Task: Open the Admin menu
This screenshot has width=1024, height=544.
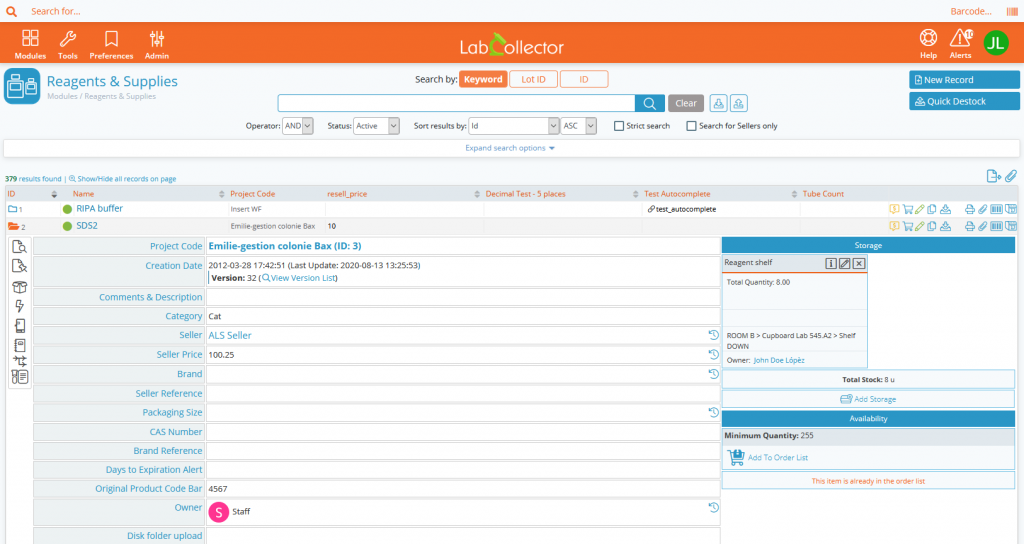Action: (x=157, y=44)
